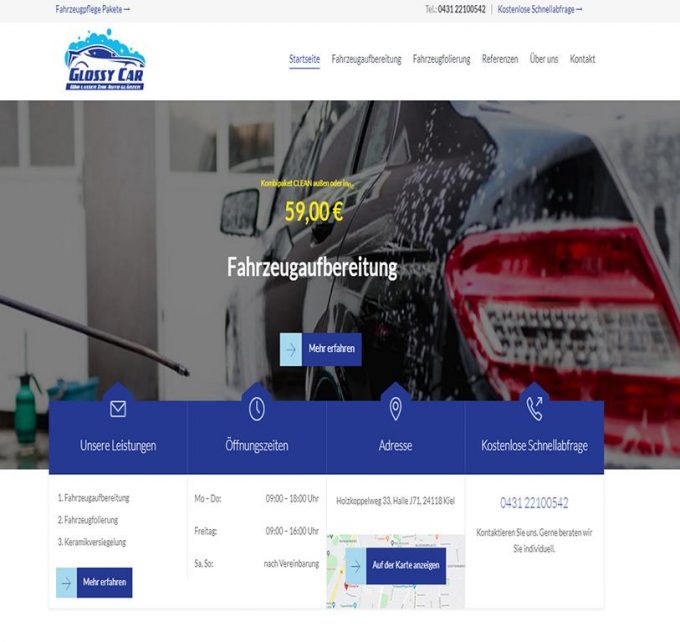Click the Kombipaket CLEAN yellow text
This screenshot has height=642, width=680.
(x=307, y=183)
